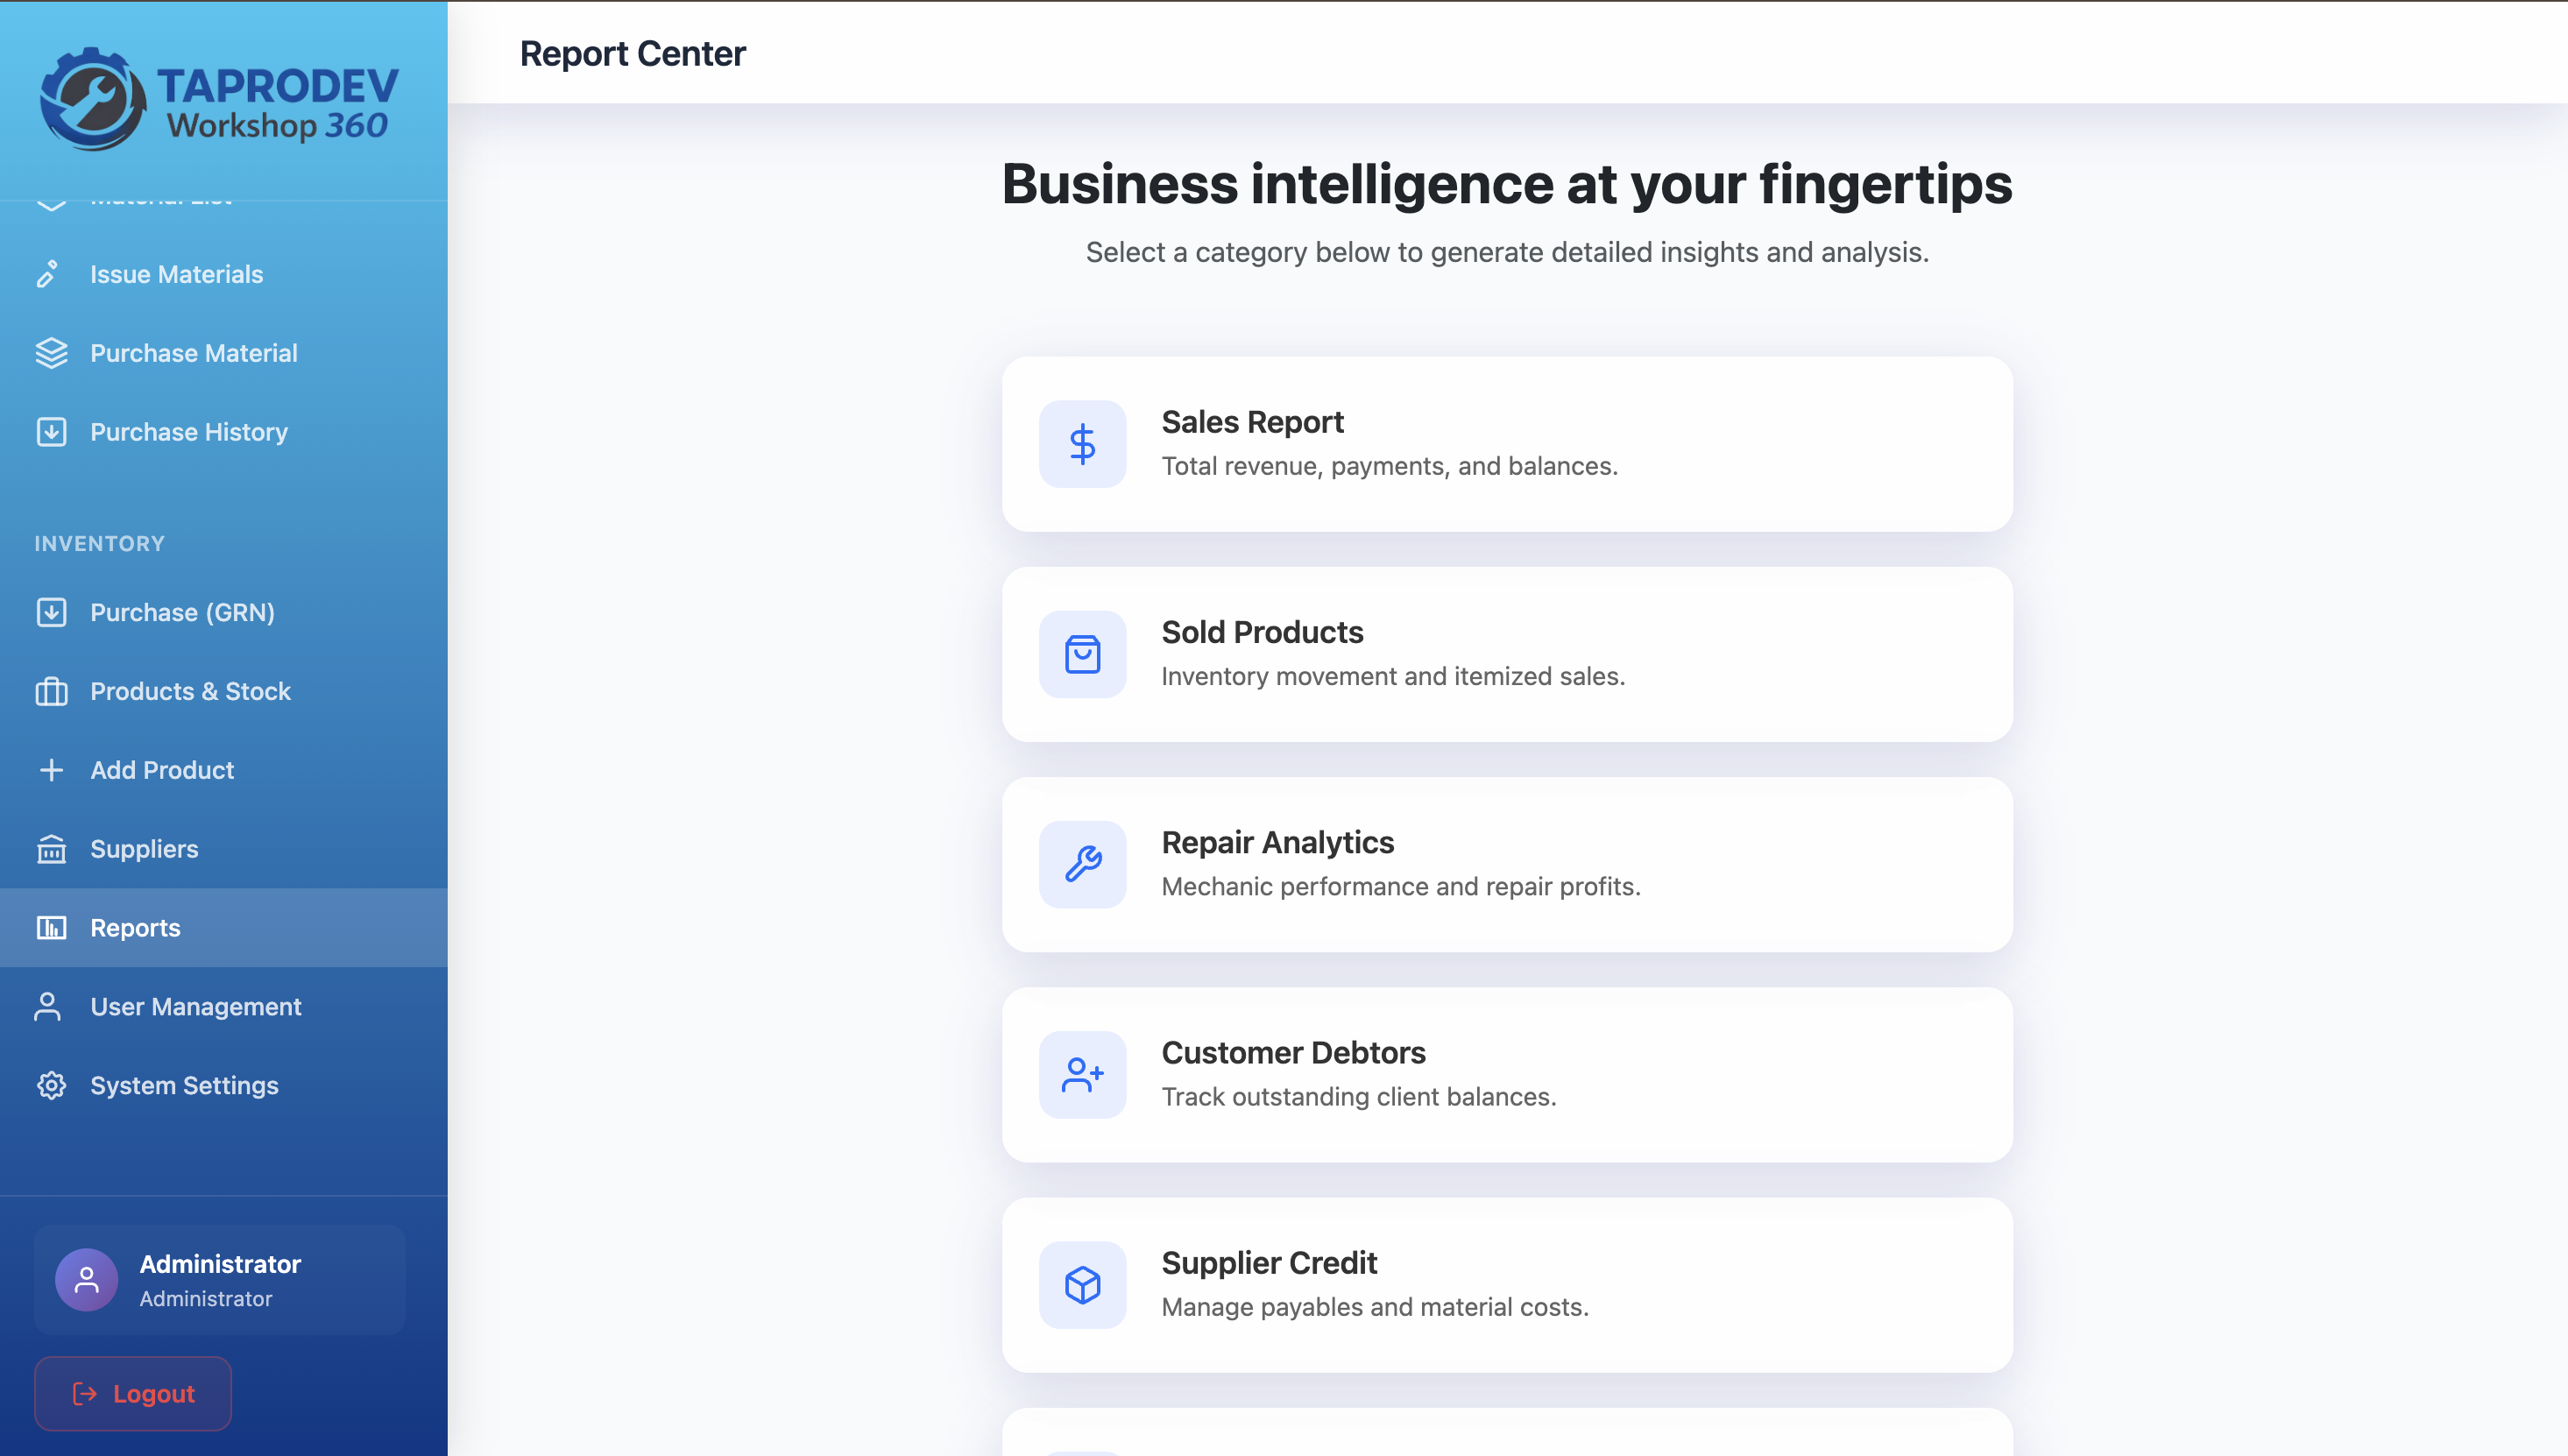Click the plus icon next to Add Product
The image size is (2568, 1456).
tap(51, 770)
